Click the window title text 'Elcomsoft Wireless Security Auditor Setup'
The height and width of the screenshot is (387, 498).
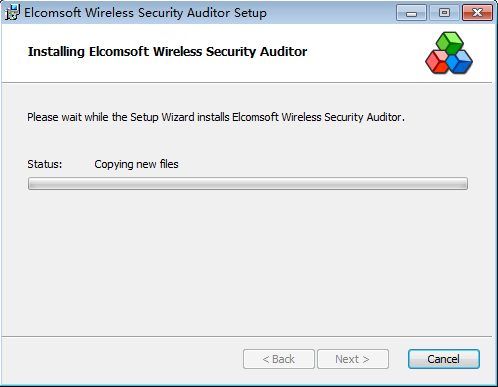click(145, 13)
